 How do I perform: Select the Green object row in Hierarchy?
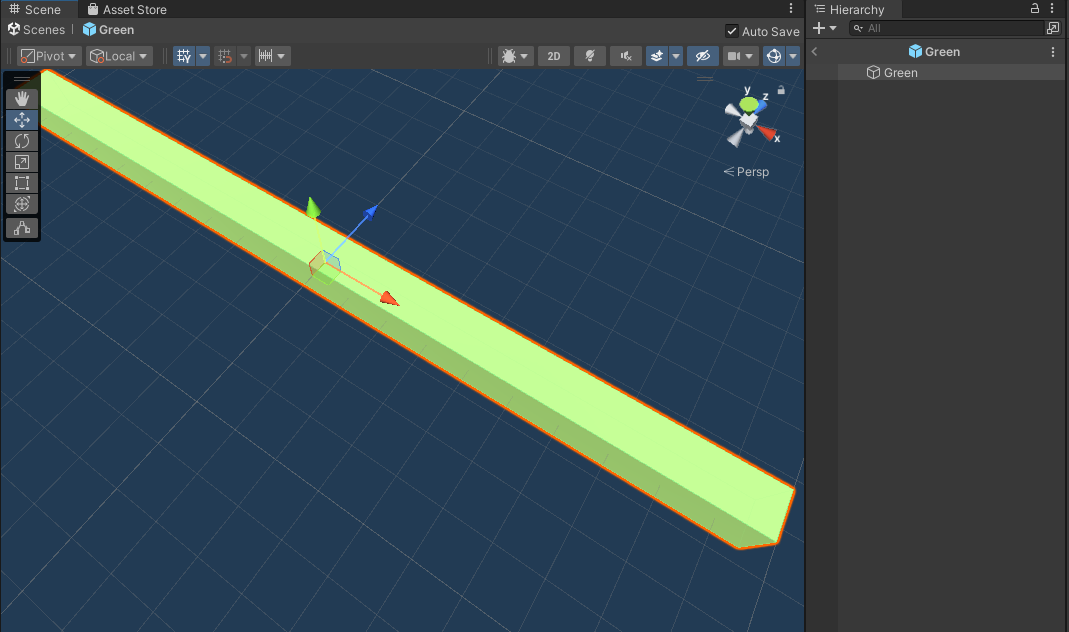point(937,72)
